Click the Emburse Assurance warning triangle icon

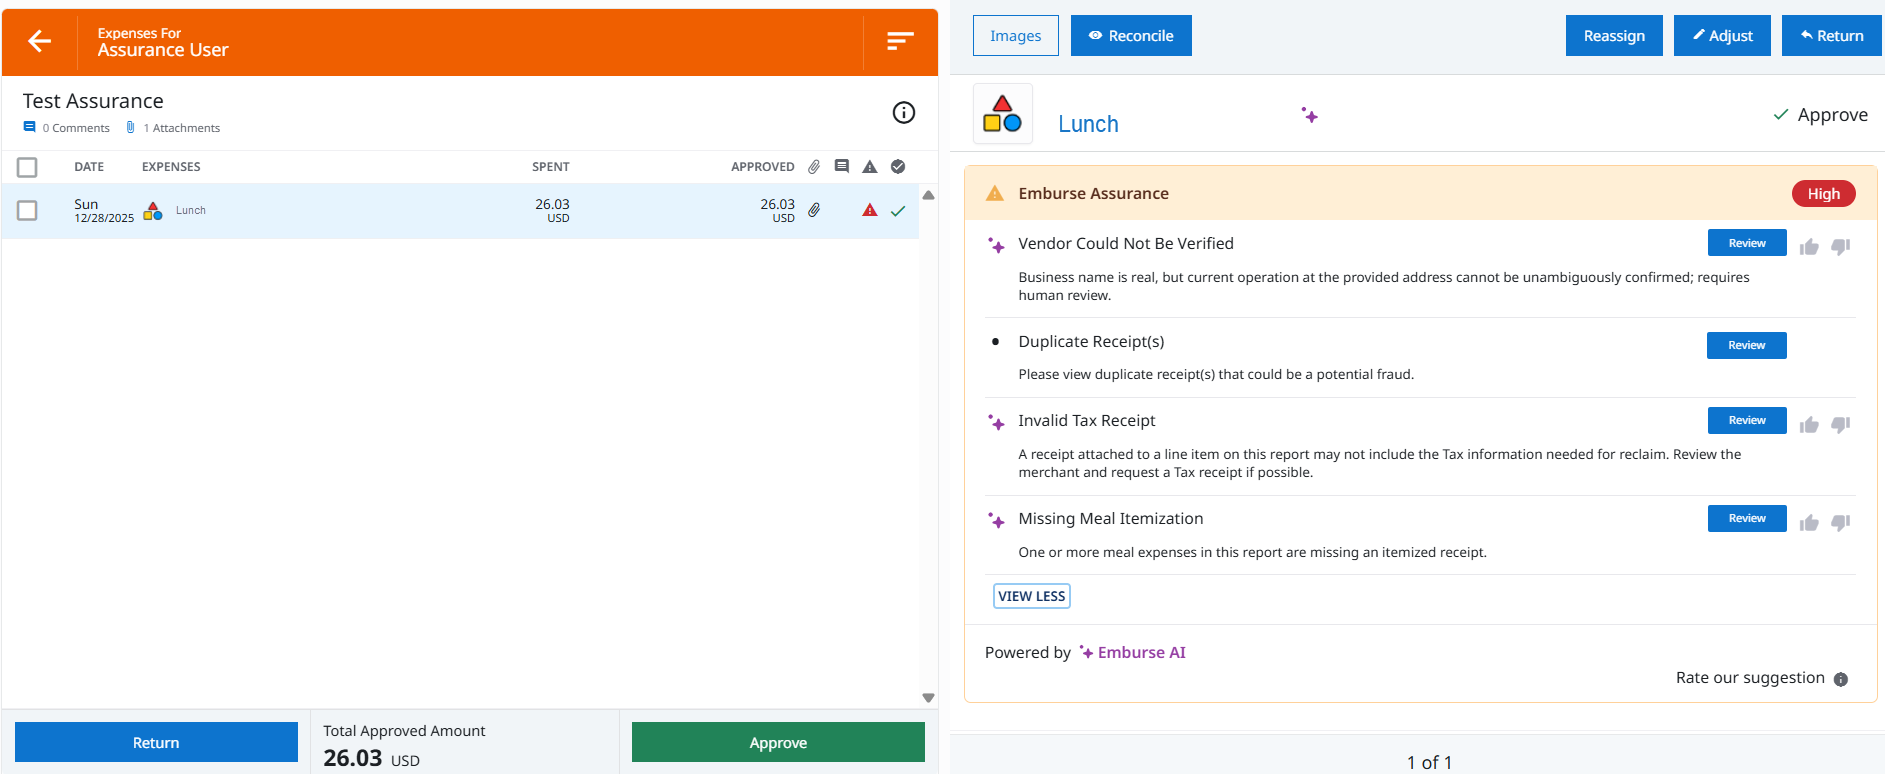[995, 194]
